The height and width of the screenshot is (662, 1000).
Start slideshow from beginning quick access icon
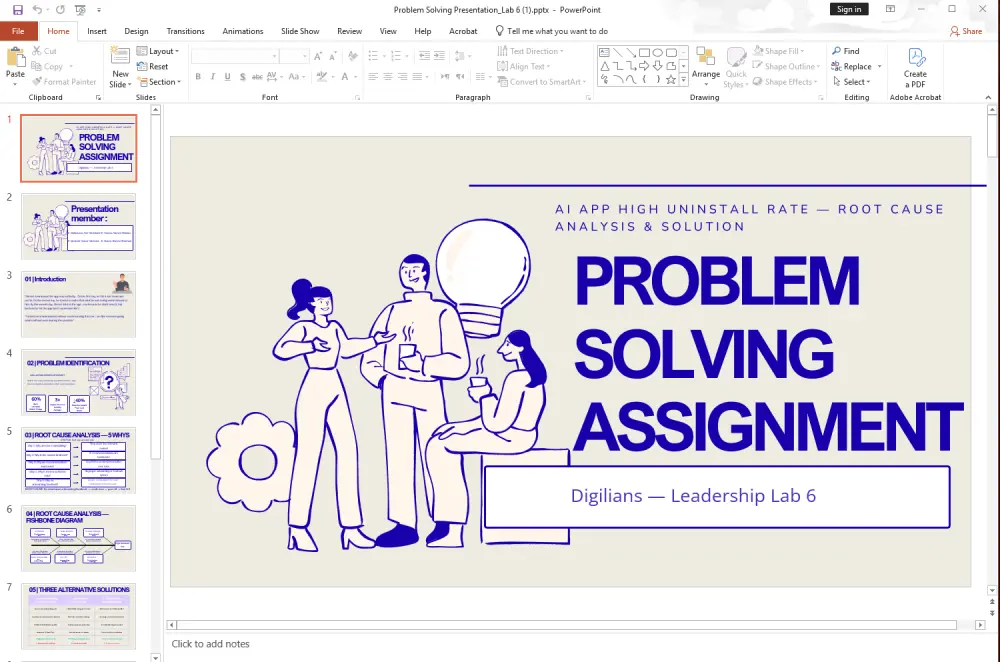[80, 10]
